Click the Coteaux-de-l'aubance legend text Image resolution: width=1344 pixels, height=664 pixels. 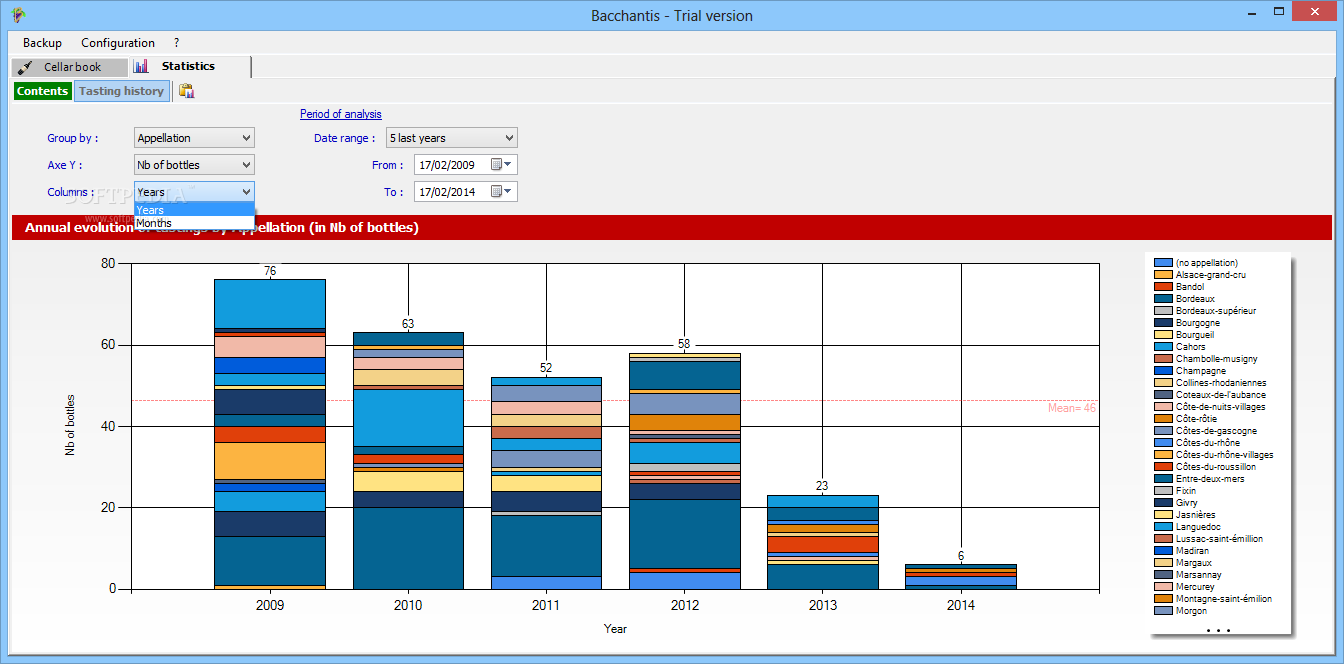tap(1221, 395)
